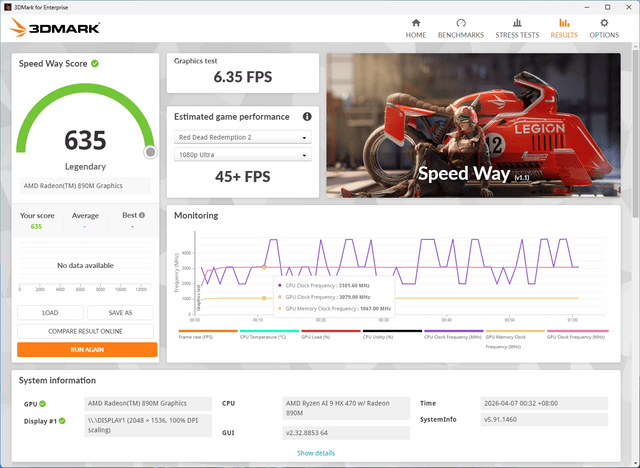Click the 6.35 FPS graphics test value
The height and width of the screenshot is (468, 640).
(x=243, y=77)
